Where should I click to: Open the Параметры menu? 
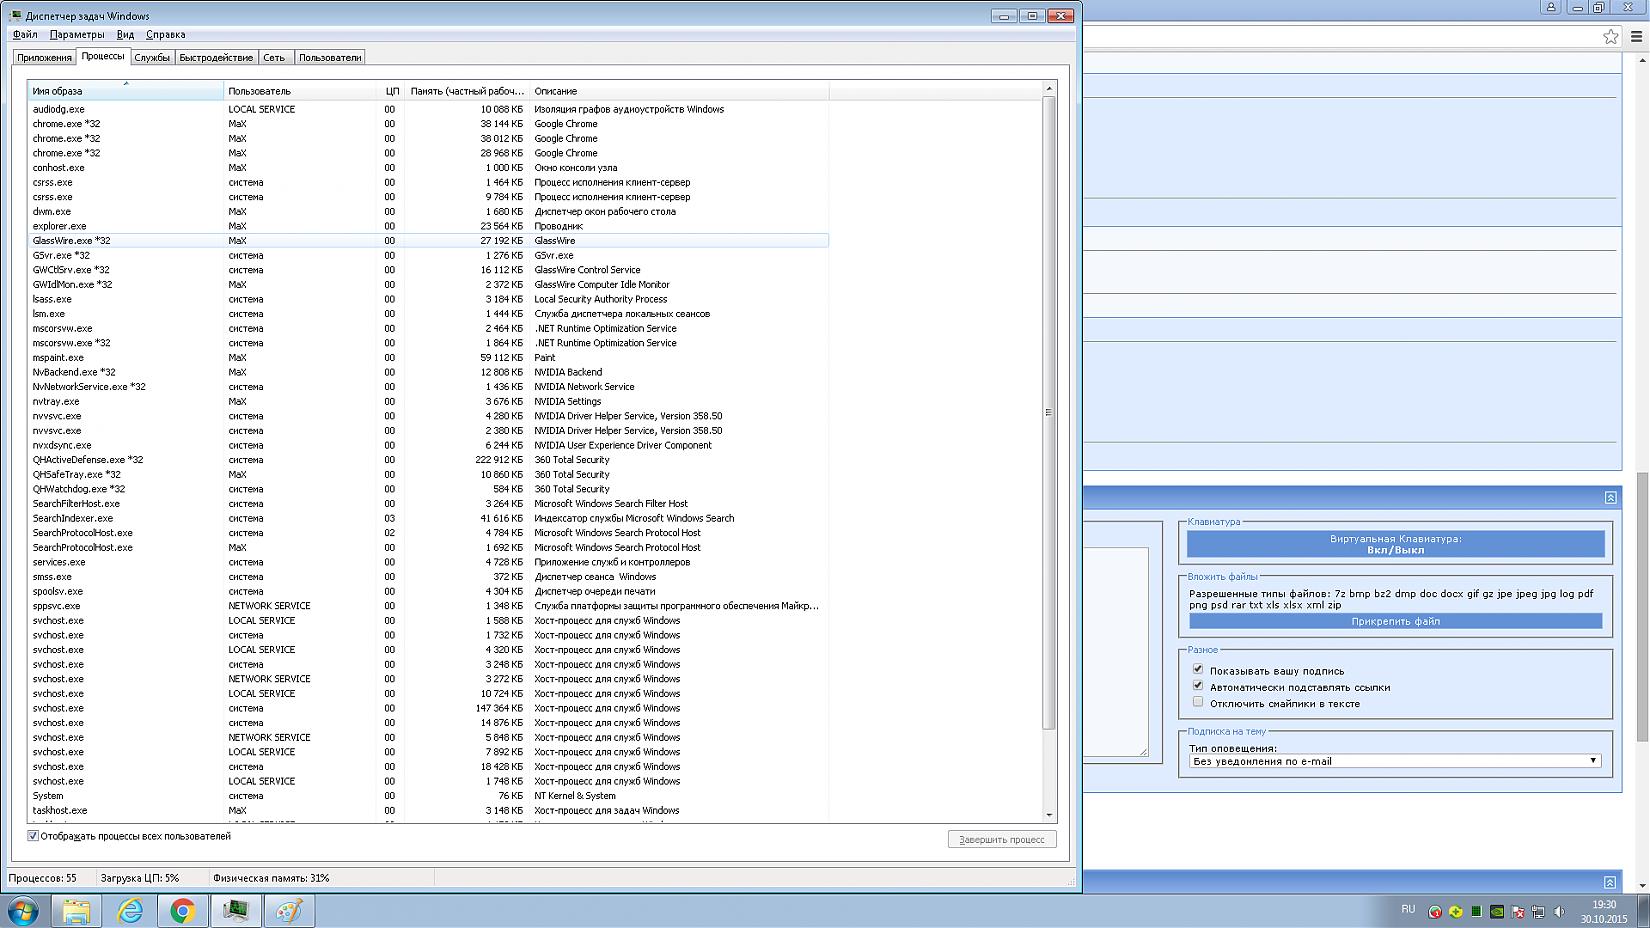pos(76,35)
